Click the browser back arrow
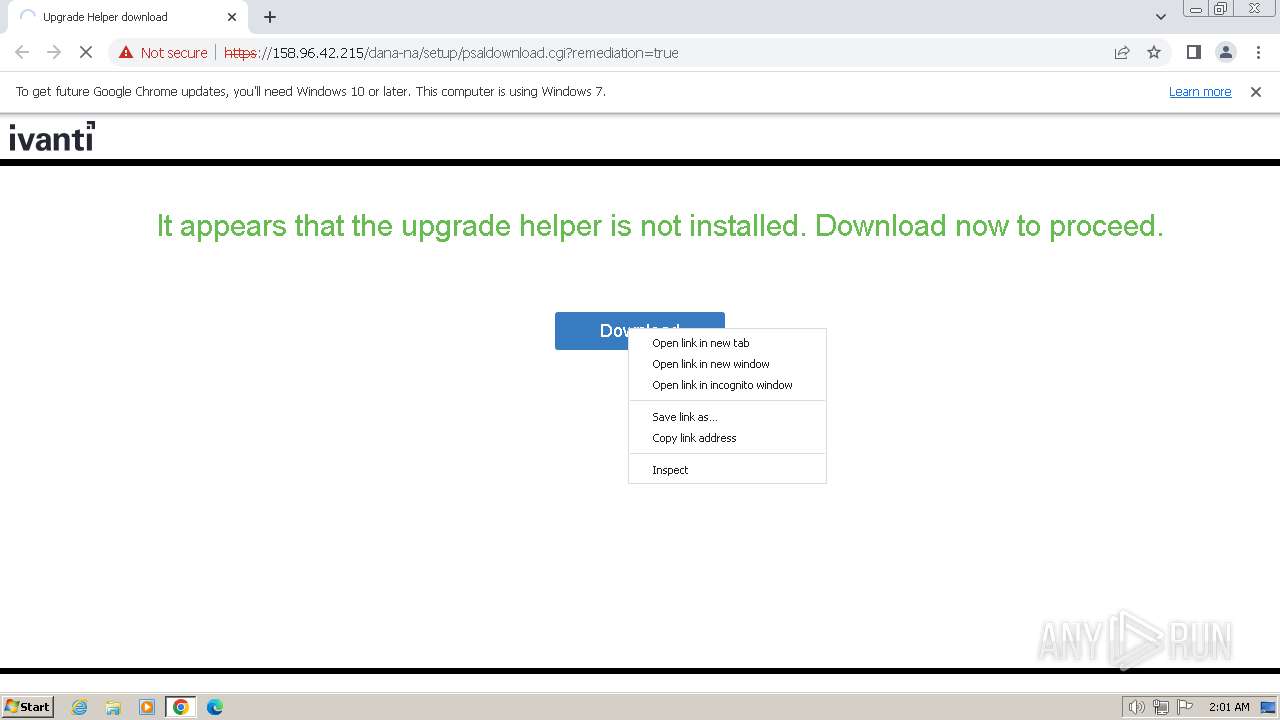This screenshot has height=720, width=1280. click(x=22, y=52)
